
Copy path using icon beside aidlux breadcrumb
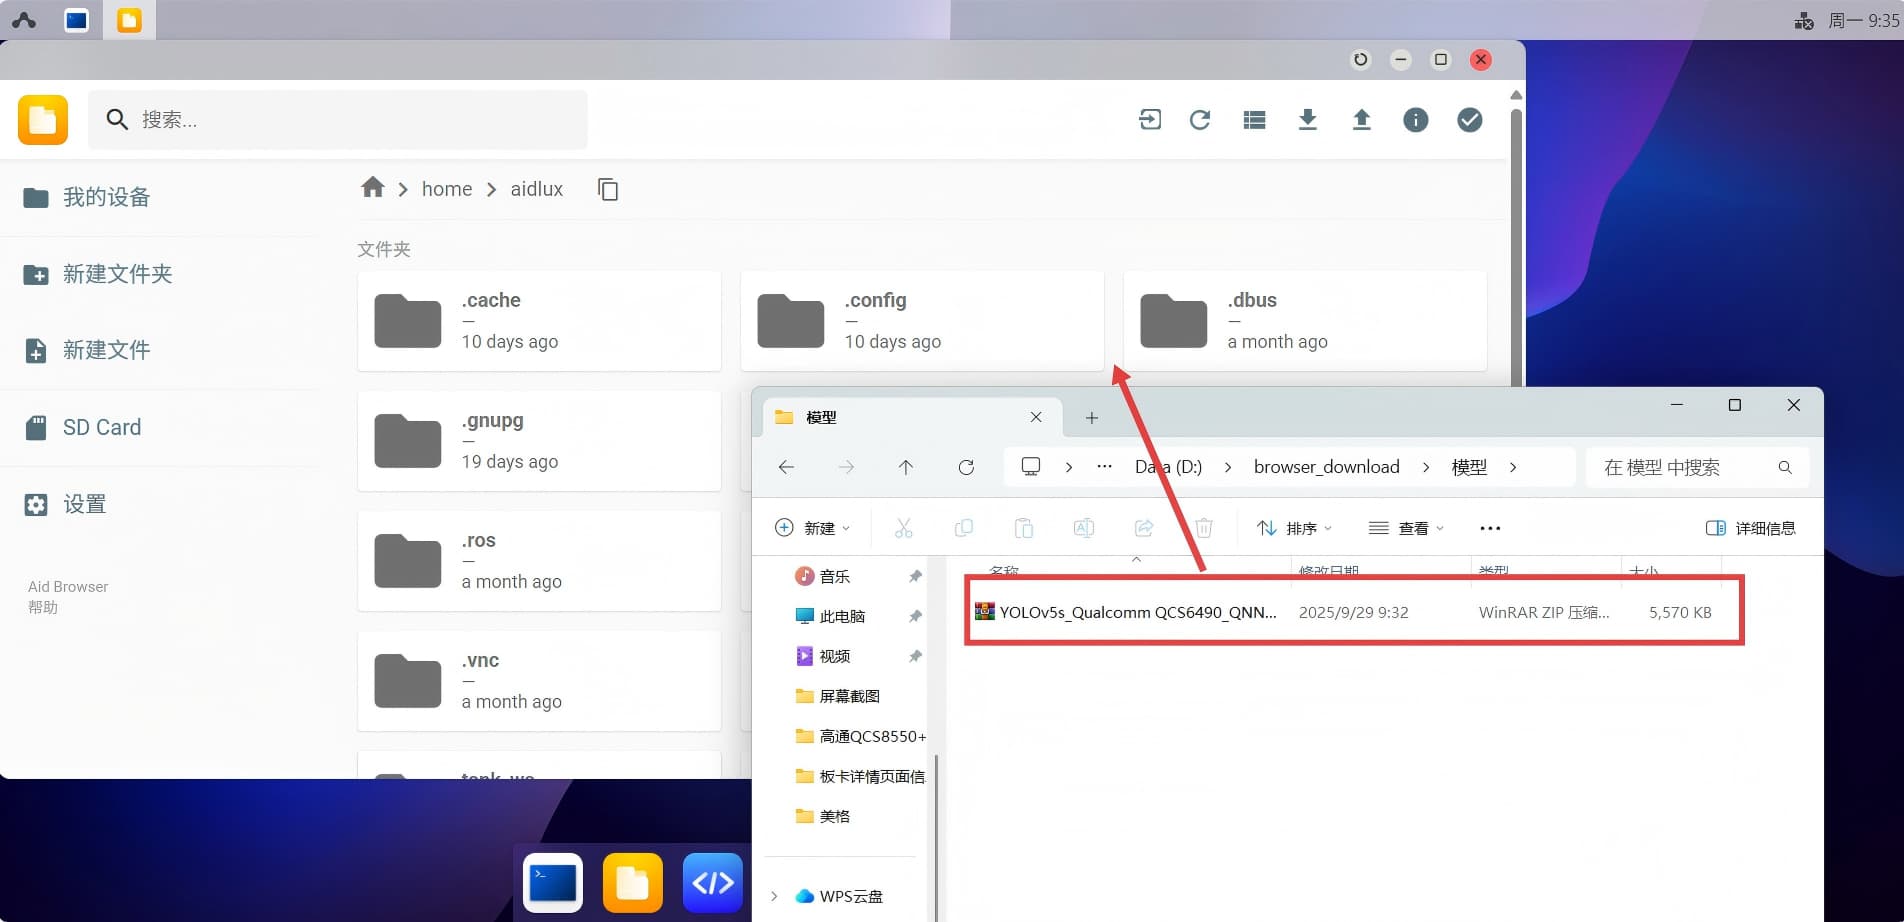tap(608, 189)
